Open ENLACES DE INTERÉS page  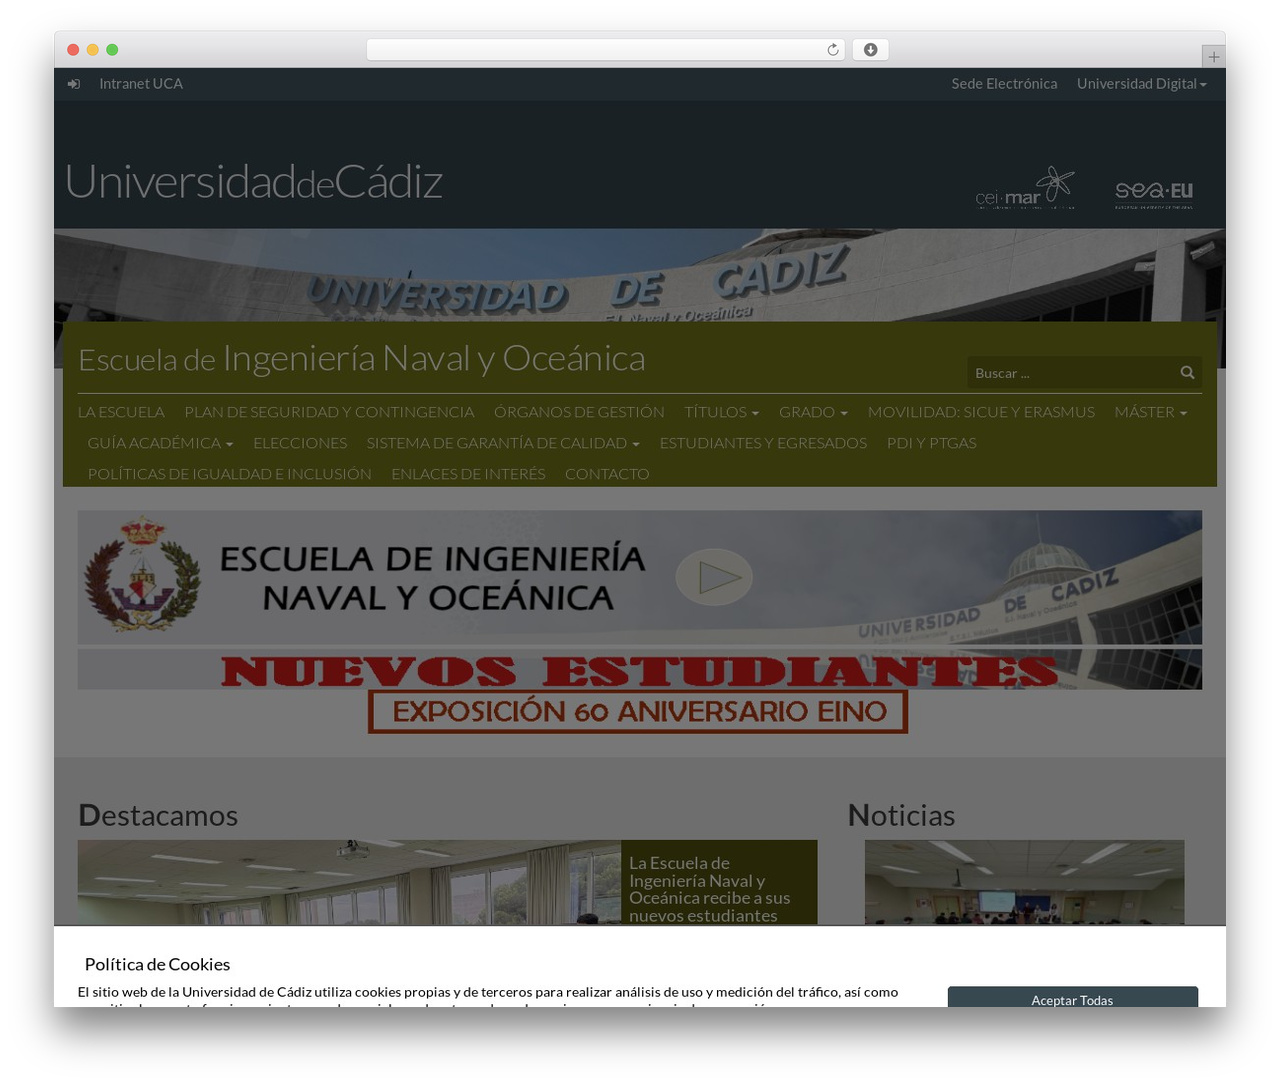pyautogui.click(x=468, y=474)
